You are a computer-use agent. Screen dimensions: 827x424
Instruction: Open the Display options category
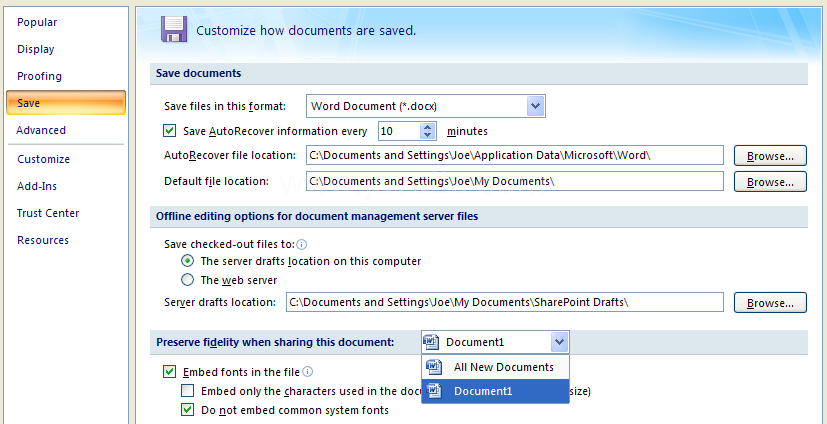pyautogui.click(x=35, y=49)
